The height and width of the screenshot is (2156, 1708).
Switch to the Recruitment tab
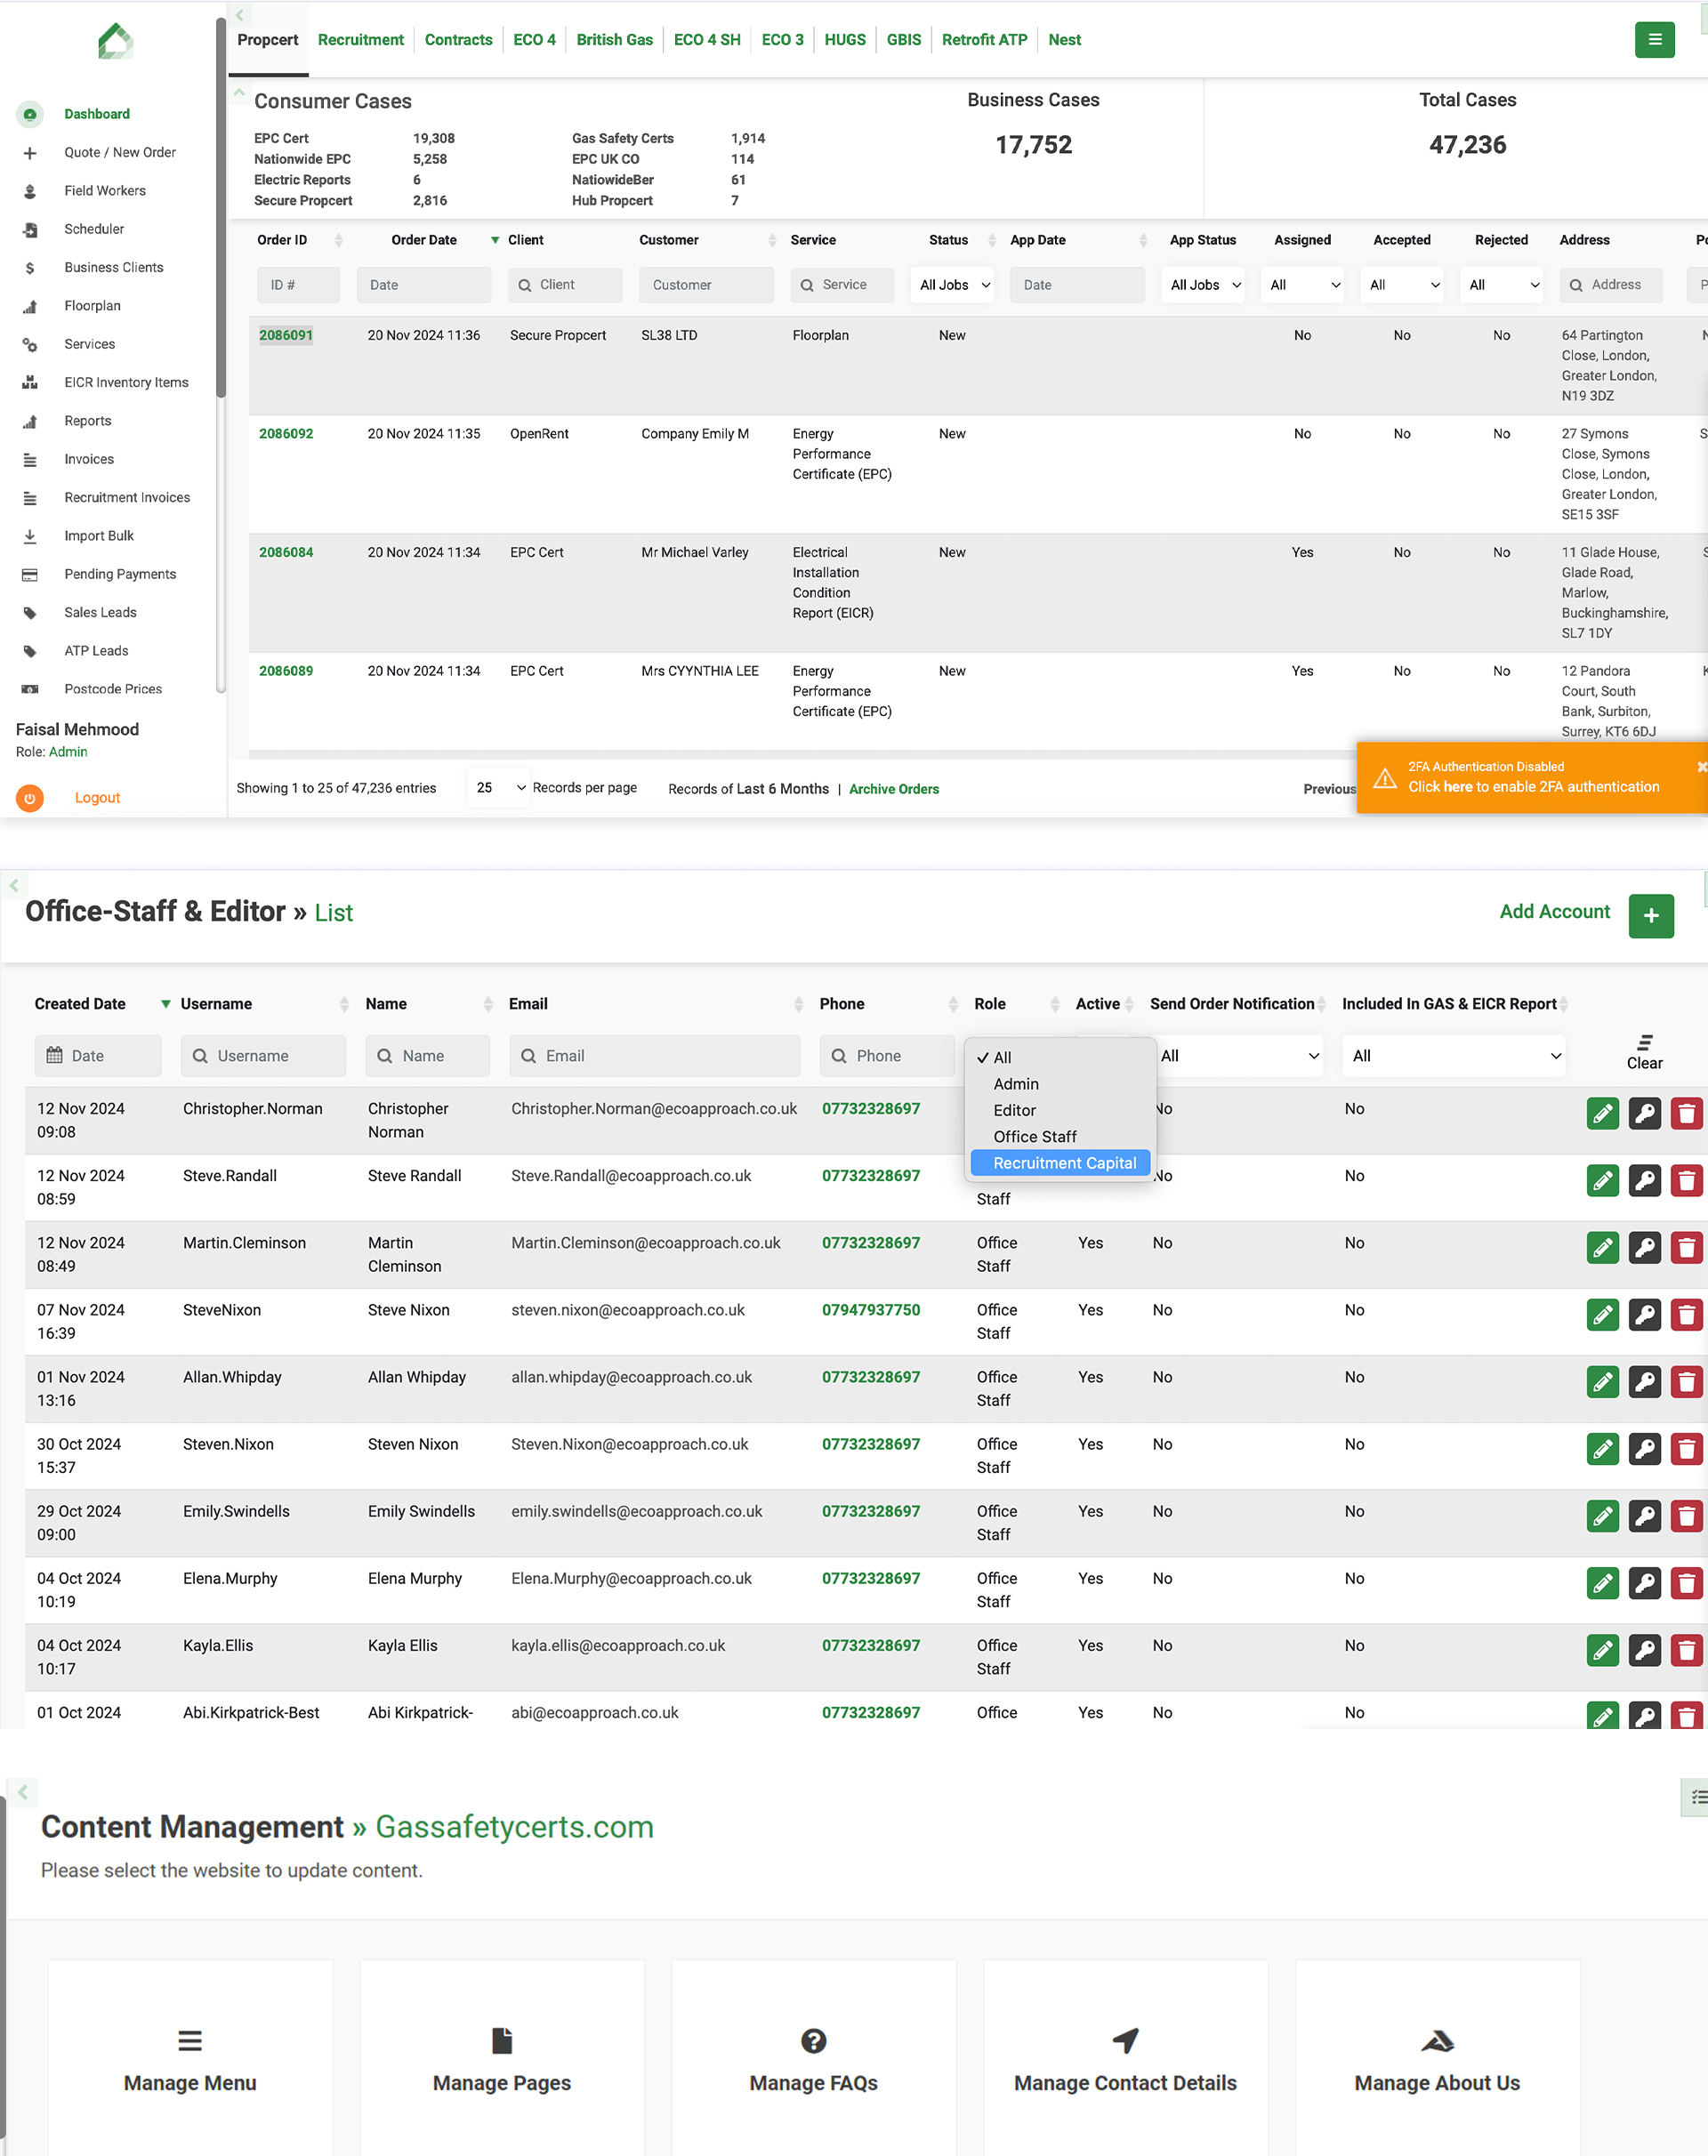[x=361, y=40]
